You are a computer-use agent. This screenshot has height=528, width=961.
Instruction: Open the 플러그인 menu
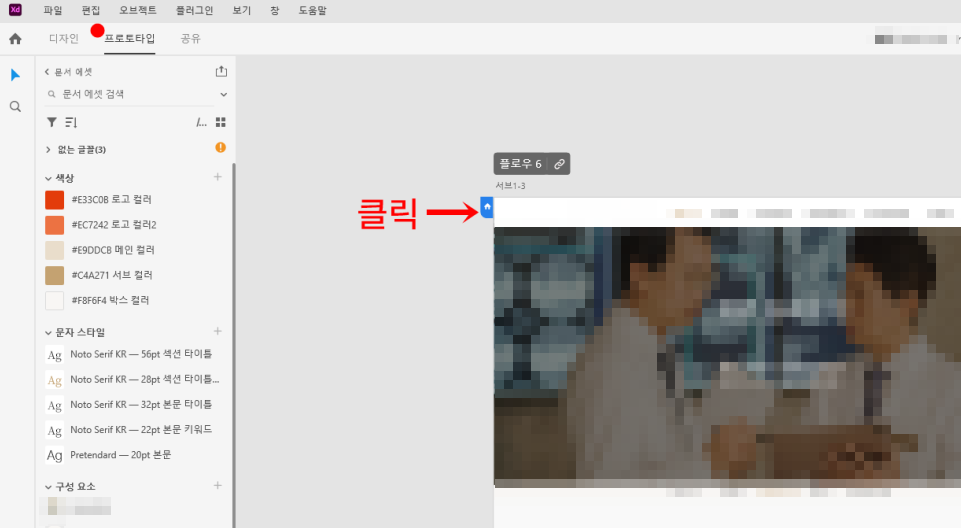coord(194,10)
